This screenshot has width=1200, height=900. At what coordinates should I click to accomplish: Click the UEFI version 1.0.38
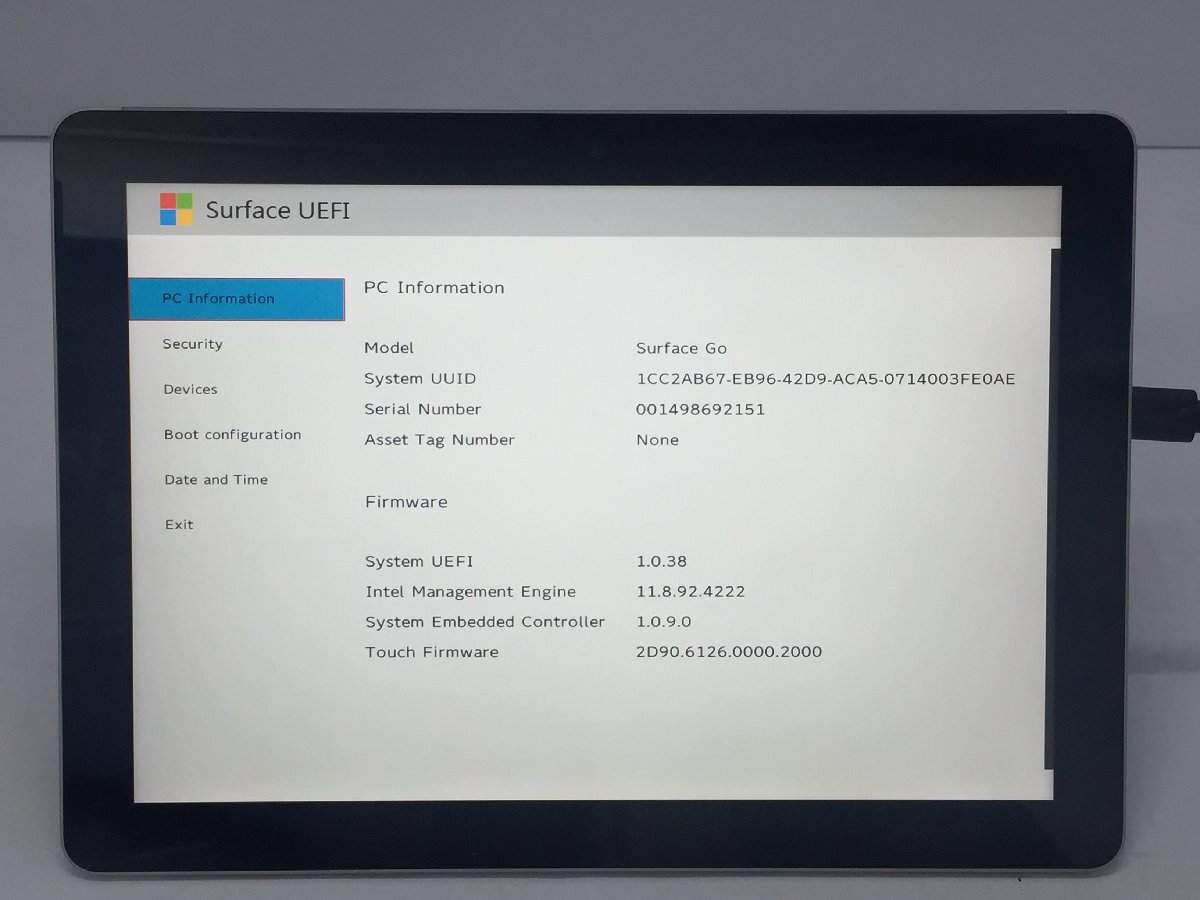point(662,562)
